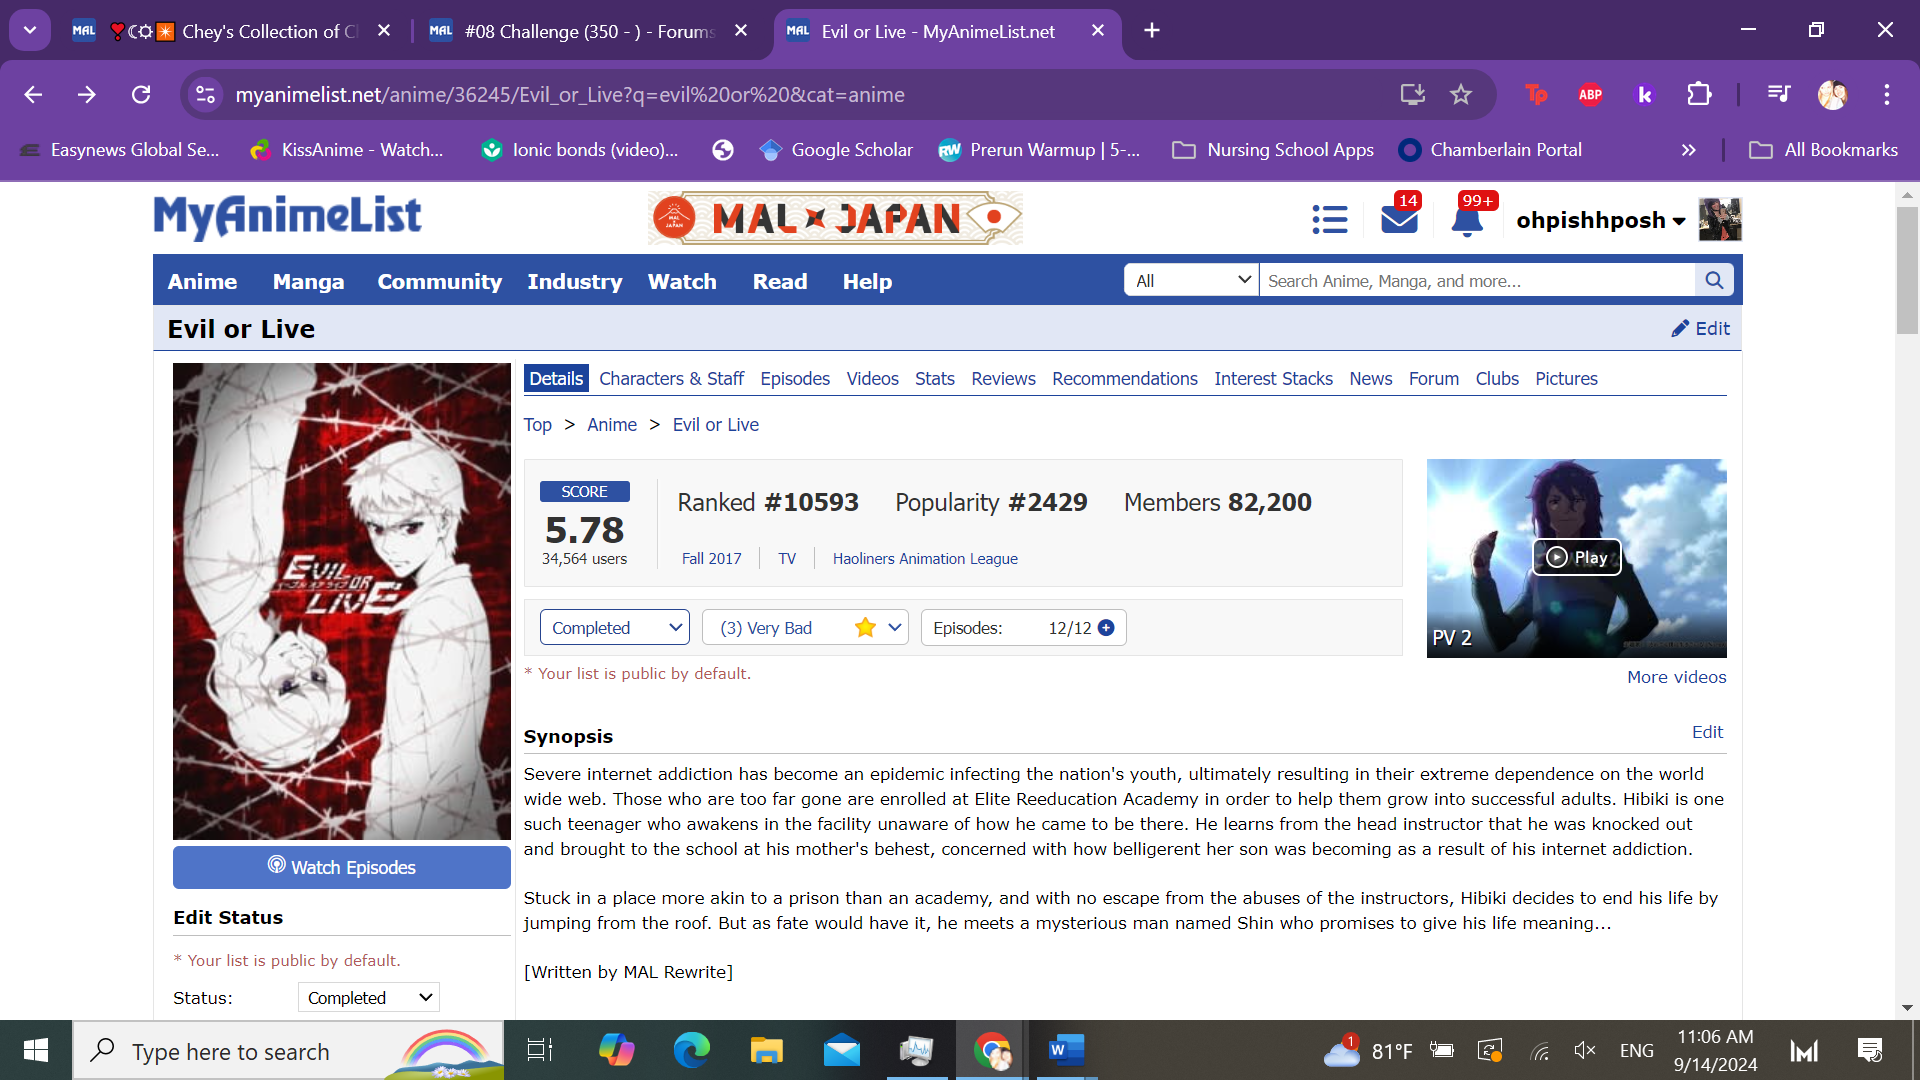
Task: View site information icon in address bar
Action: [205, 94]
